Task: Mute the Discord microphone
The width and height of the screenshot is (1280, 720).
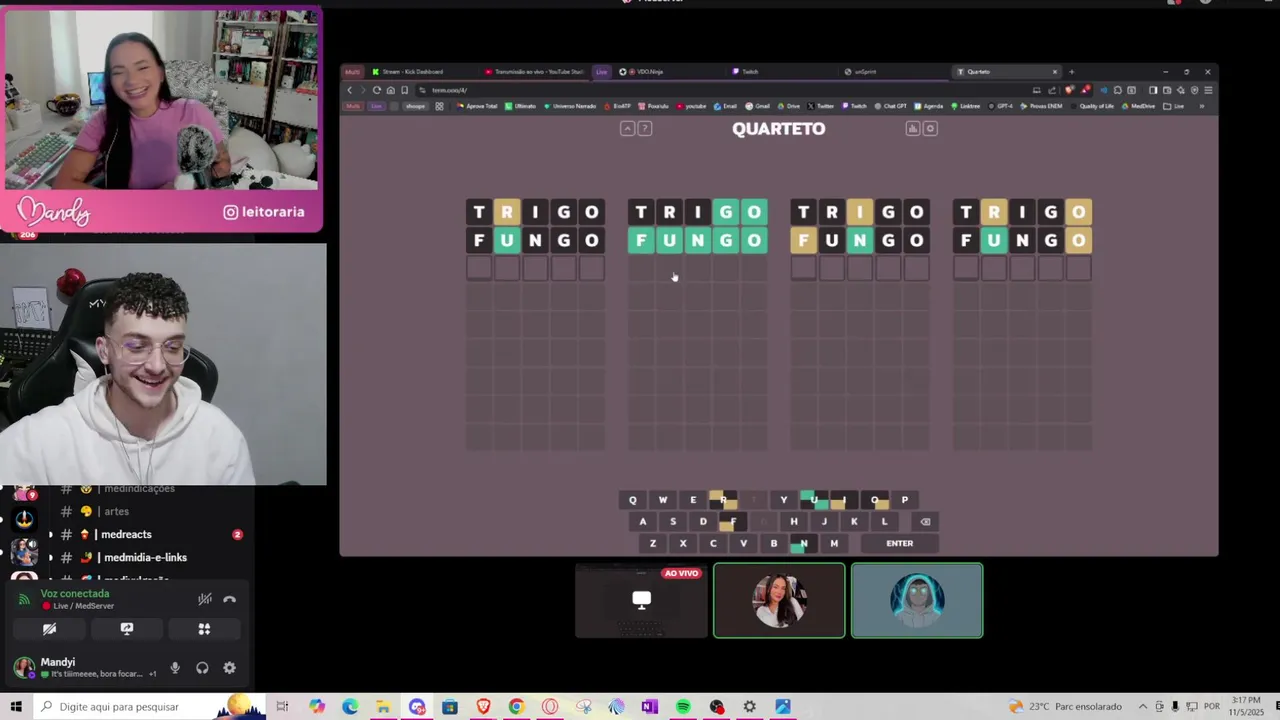Action: coord(175,668)
